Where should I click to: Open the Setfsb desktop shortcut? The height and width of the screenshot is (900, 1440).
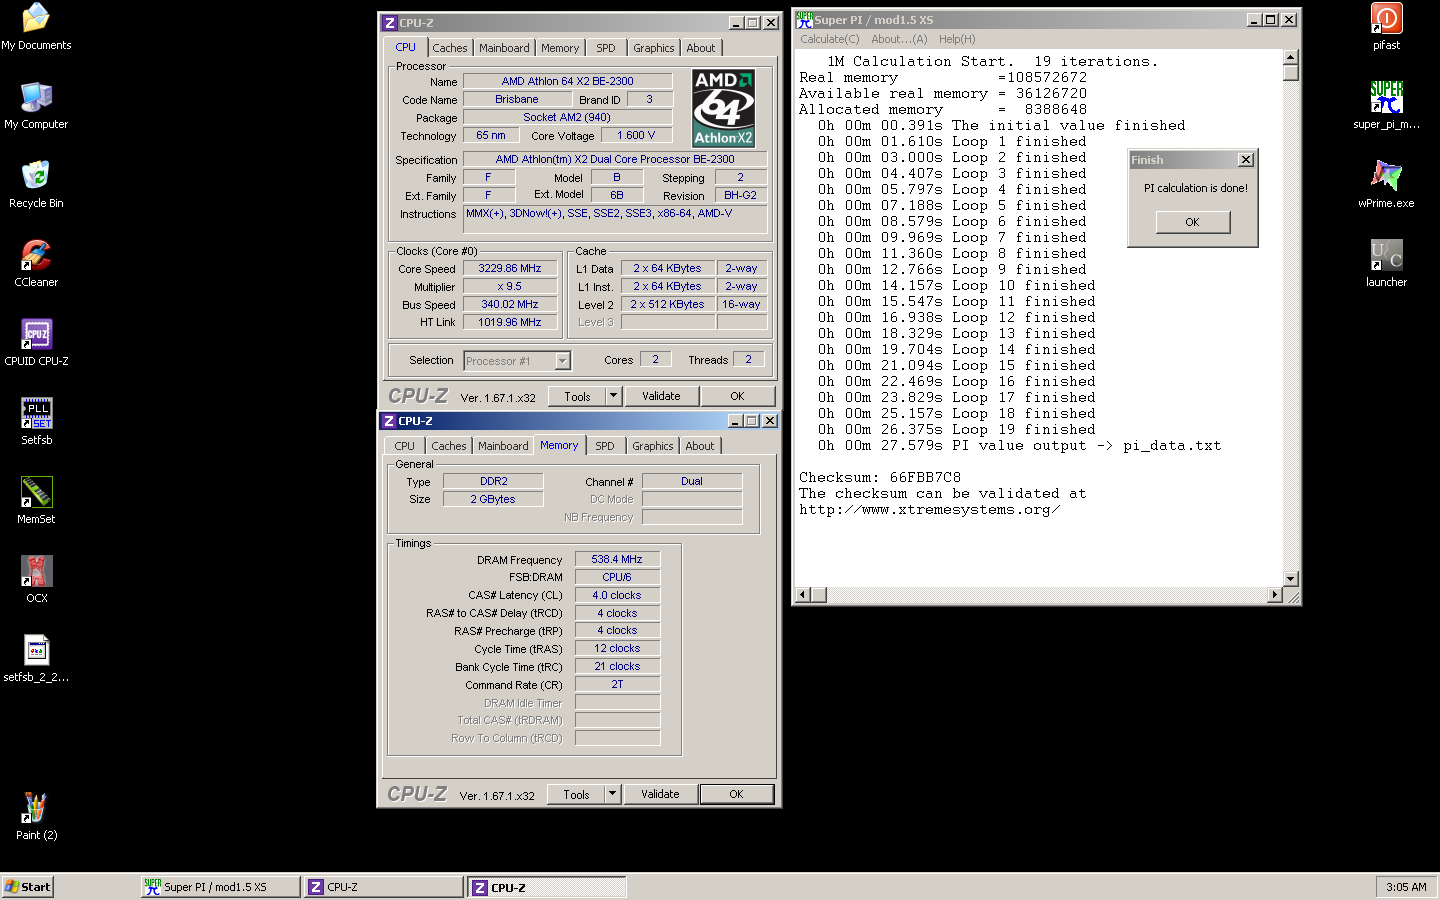click(36, 421)
